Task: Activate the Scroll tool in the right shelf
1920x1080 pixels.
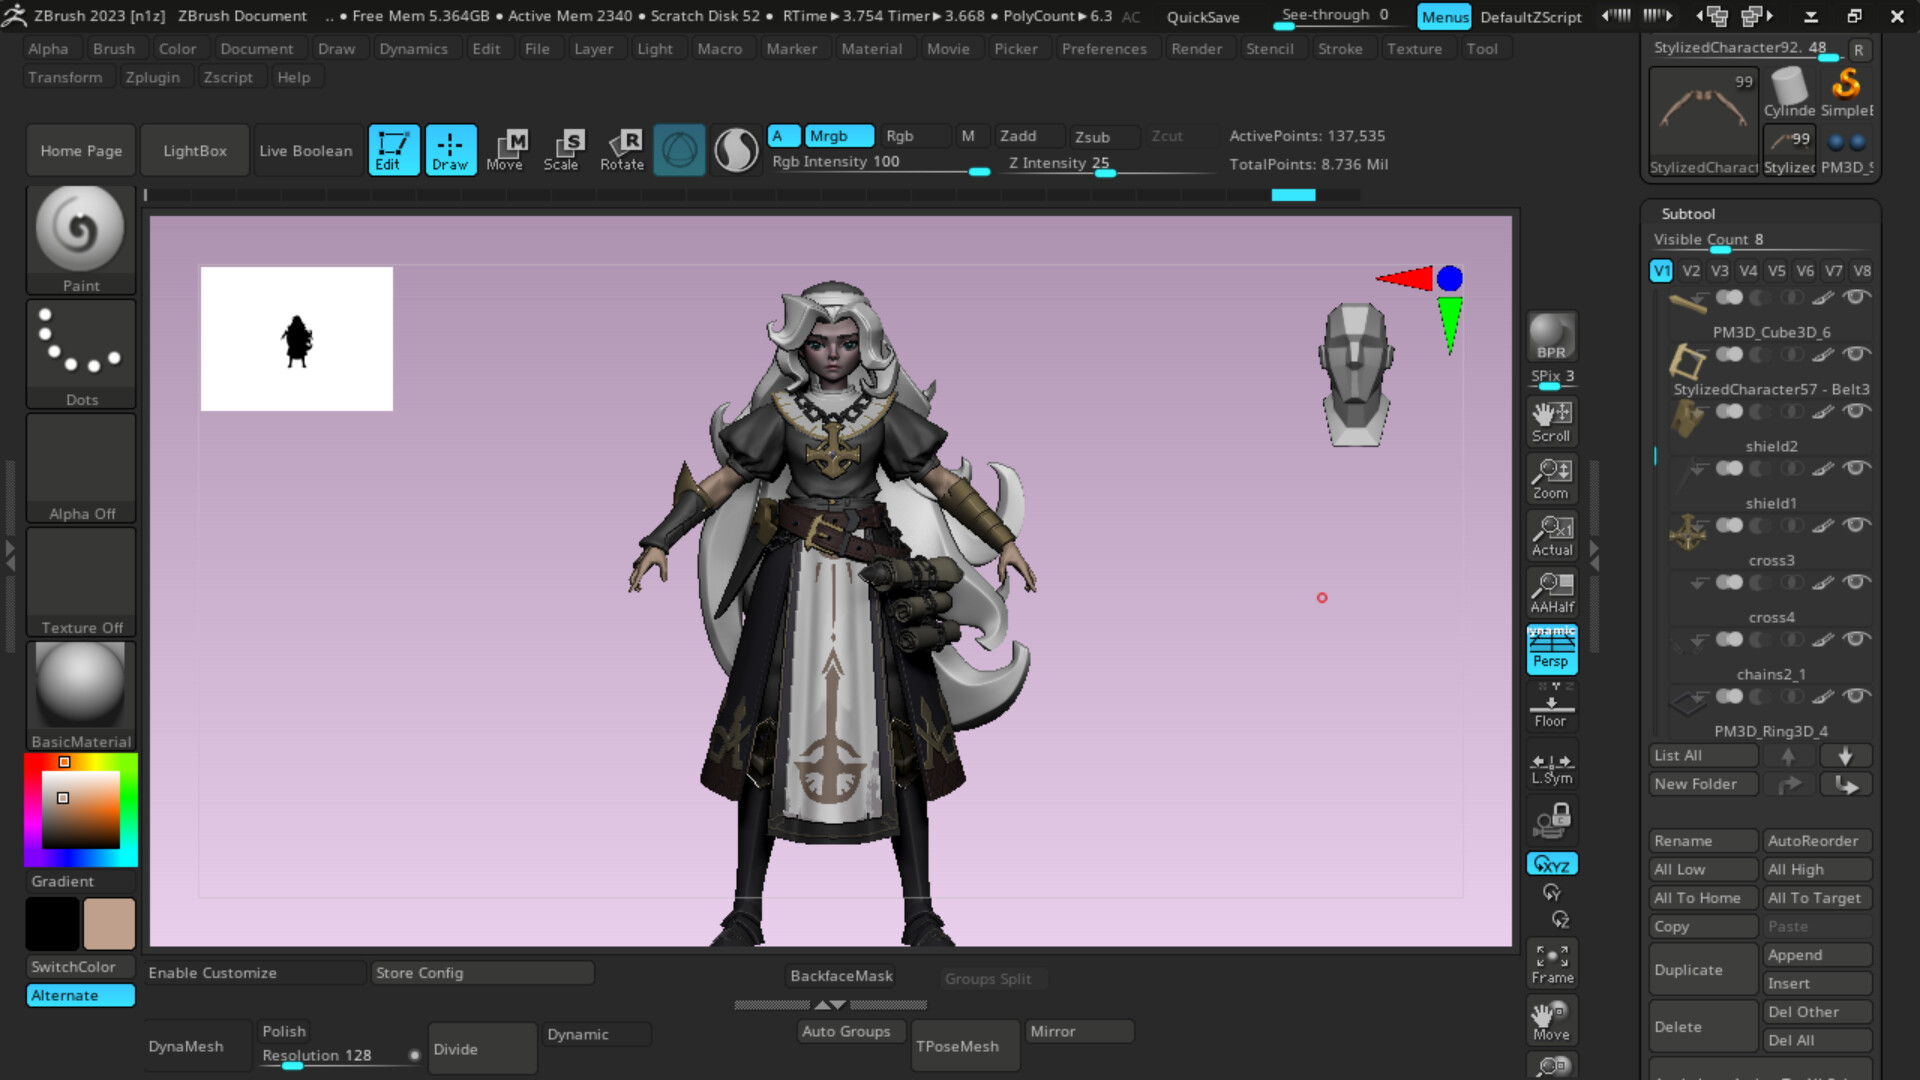Action: [1551, 420]
